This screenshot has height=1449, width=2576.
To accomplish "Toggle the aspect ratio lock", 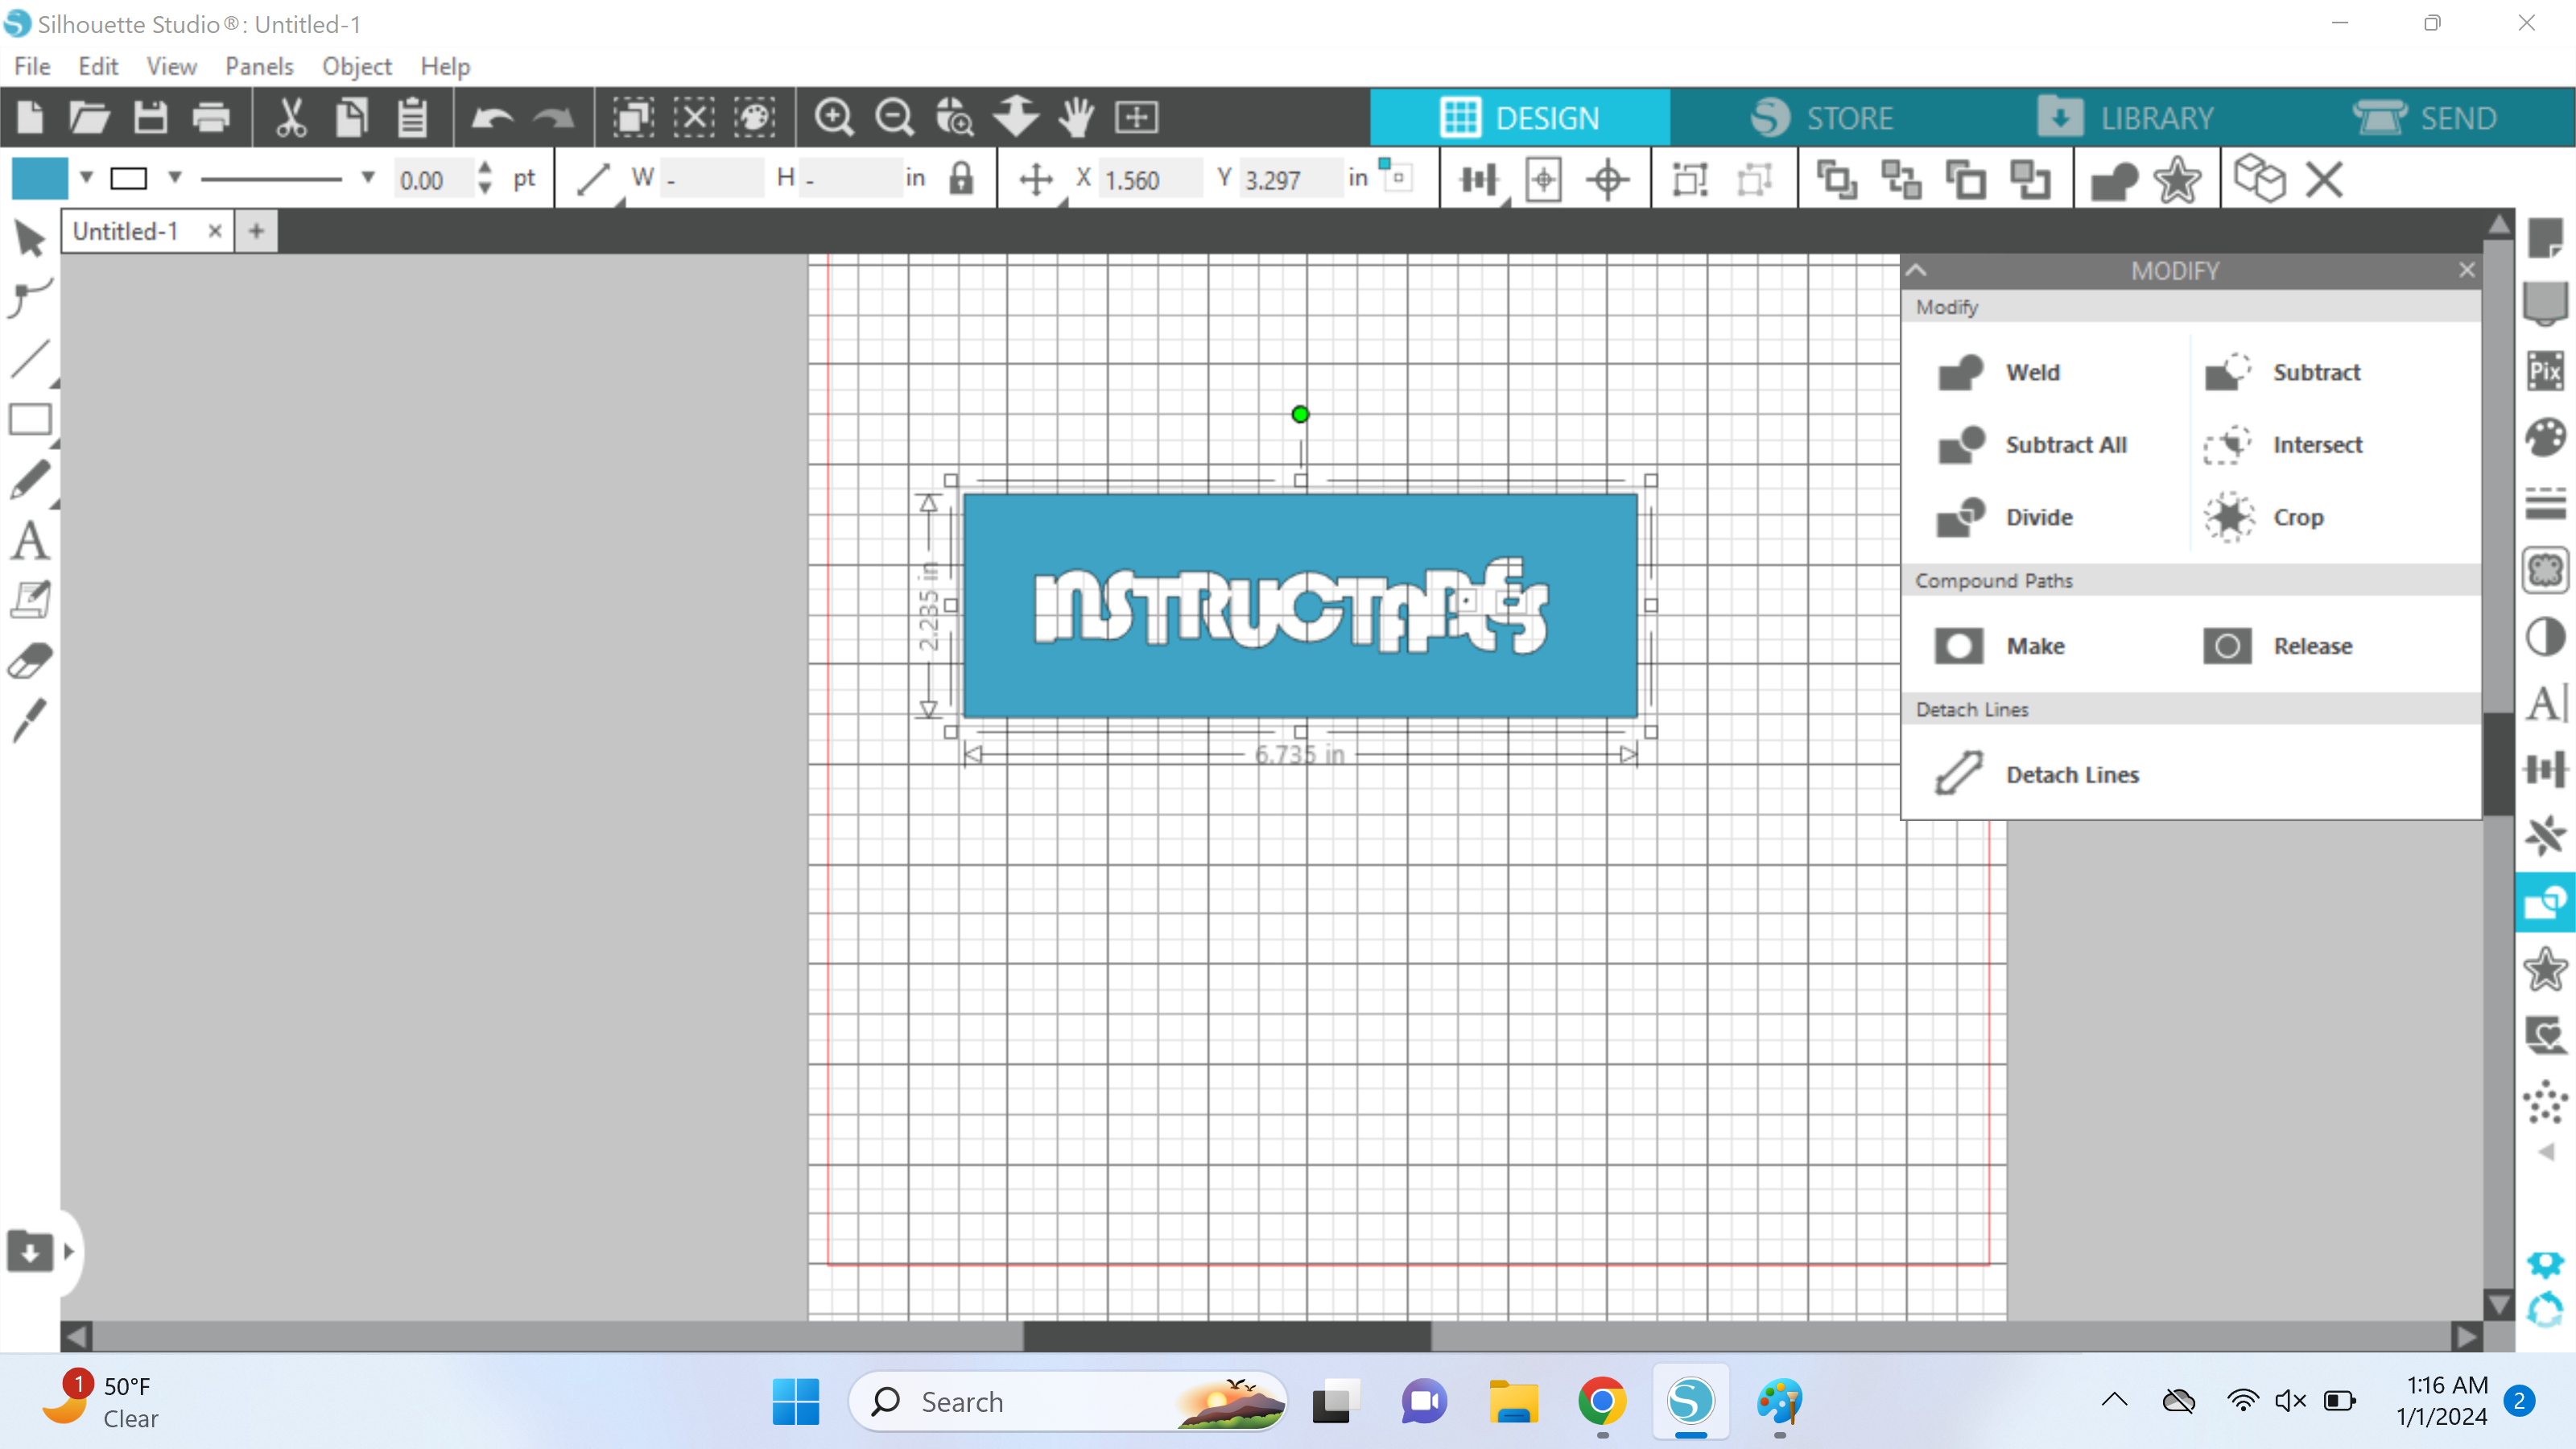I will coord(961,179).
